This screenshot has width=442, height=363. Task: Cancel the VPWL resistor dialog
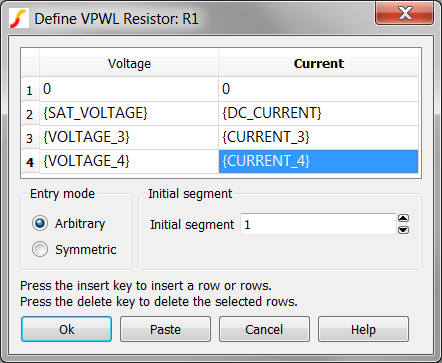(x=264, y=329)
